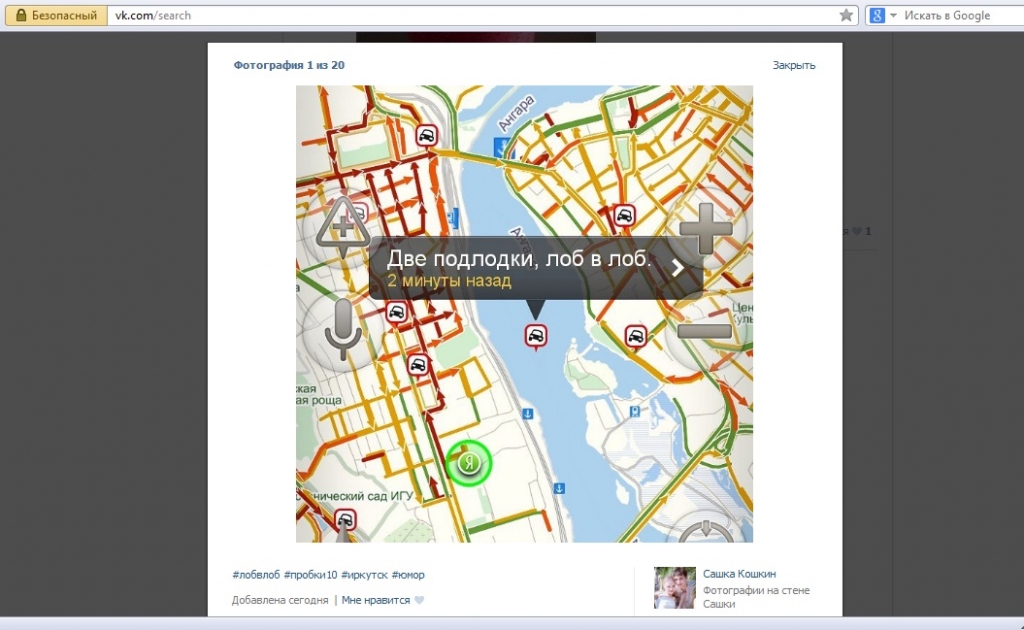Click the map zoom-in plus button
Image resolution: width=1024 pixels, height=630 pixels.
click(x=705, y=228)
